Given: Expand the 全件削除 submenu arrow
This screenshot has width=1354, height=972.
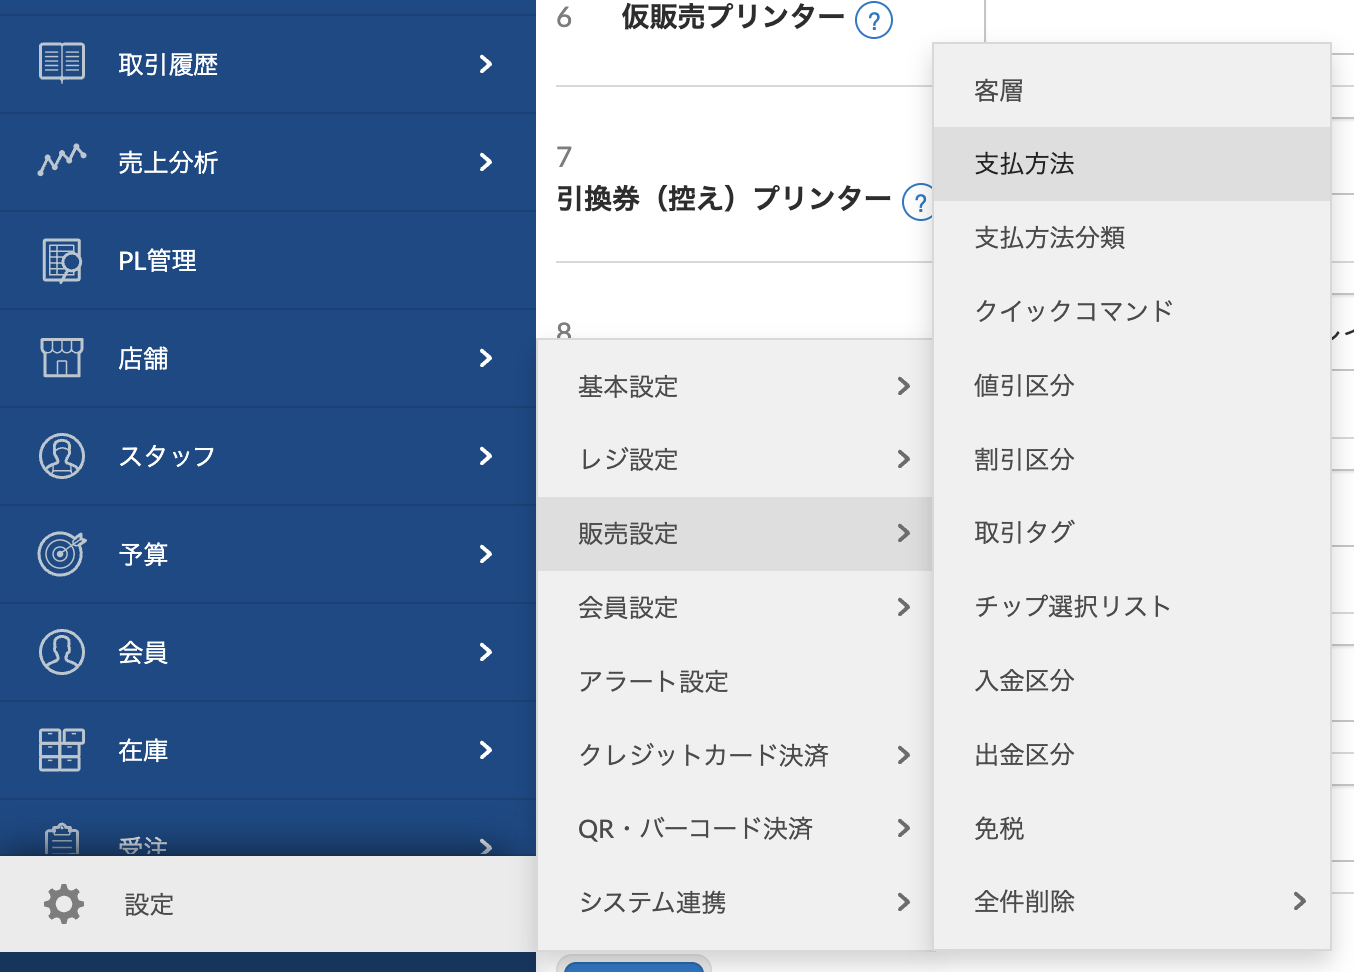Looking at the screenshot, I should pyautogui.click(x=1298, y=901).
